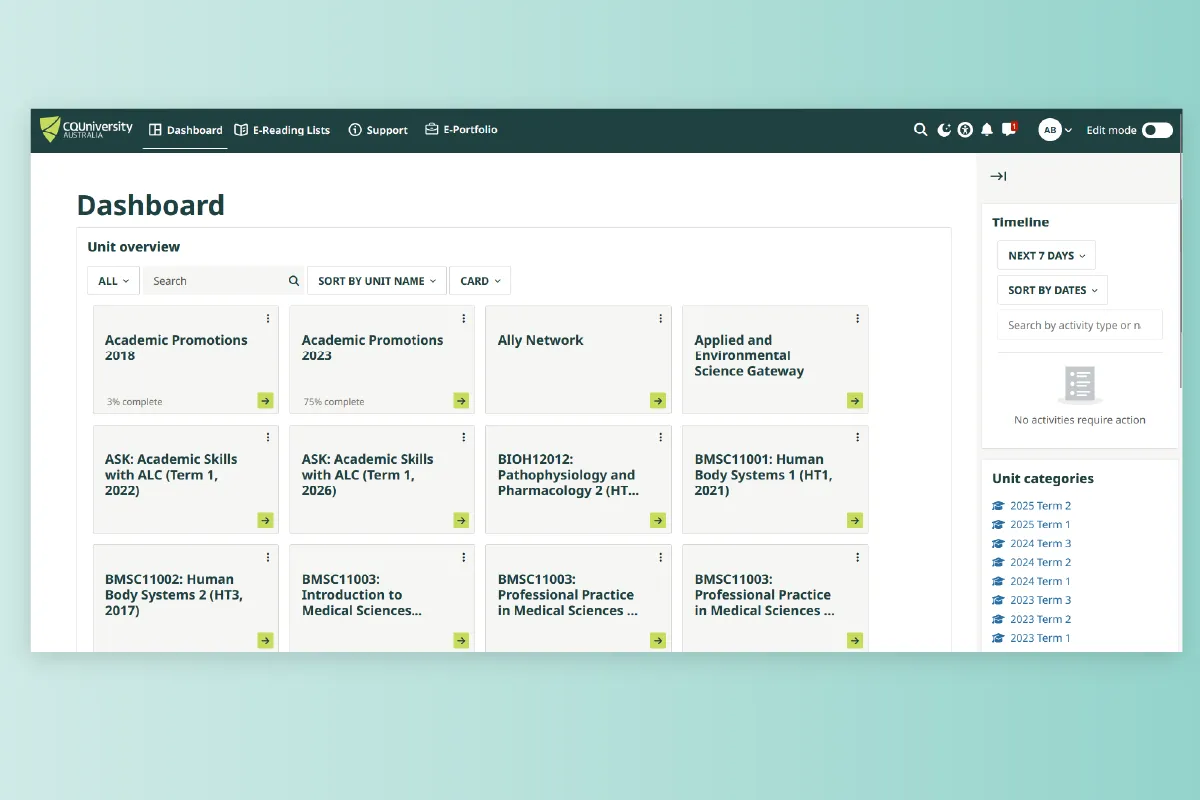Toggle the Edit mode switch
Screen dimensions: 1200x800
(1157, 130)
